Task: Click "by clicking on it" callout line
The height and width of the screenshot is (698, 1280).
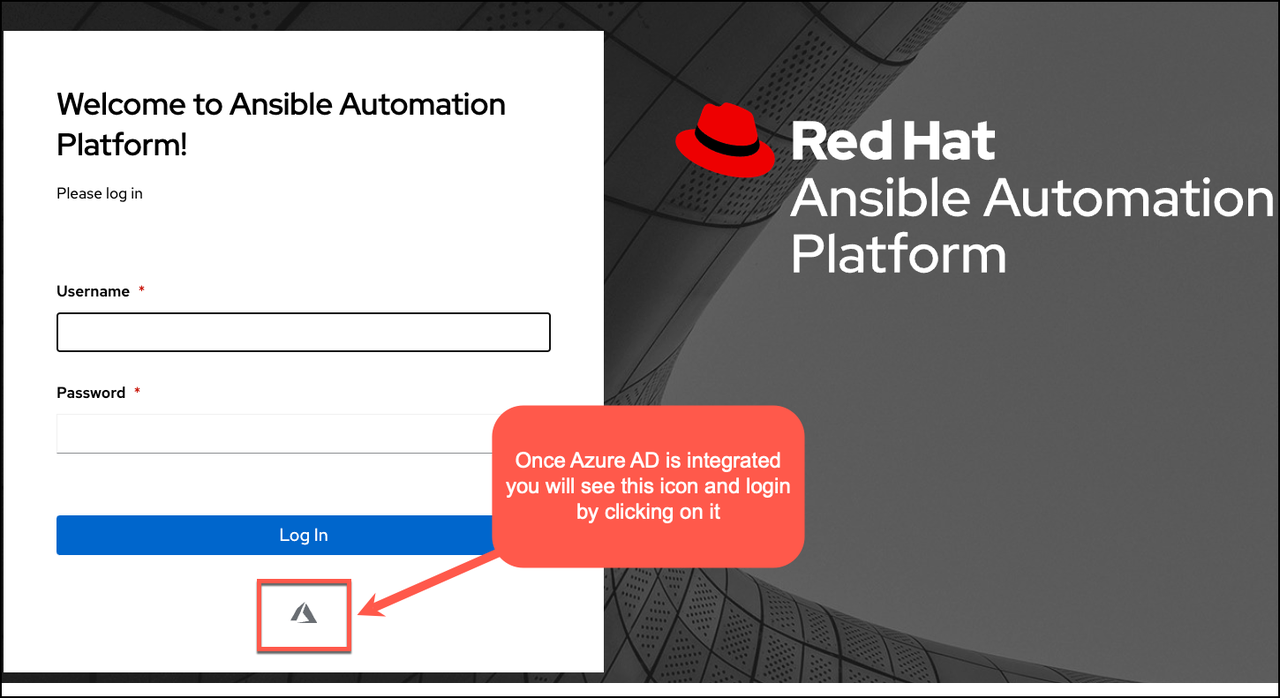Action: point(648,513)
